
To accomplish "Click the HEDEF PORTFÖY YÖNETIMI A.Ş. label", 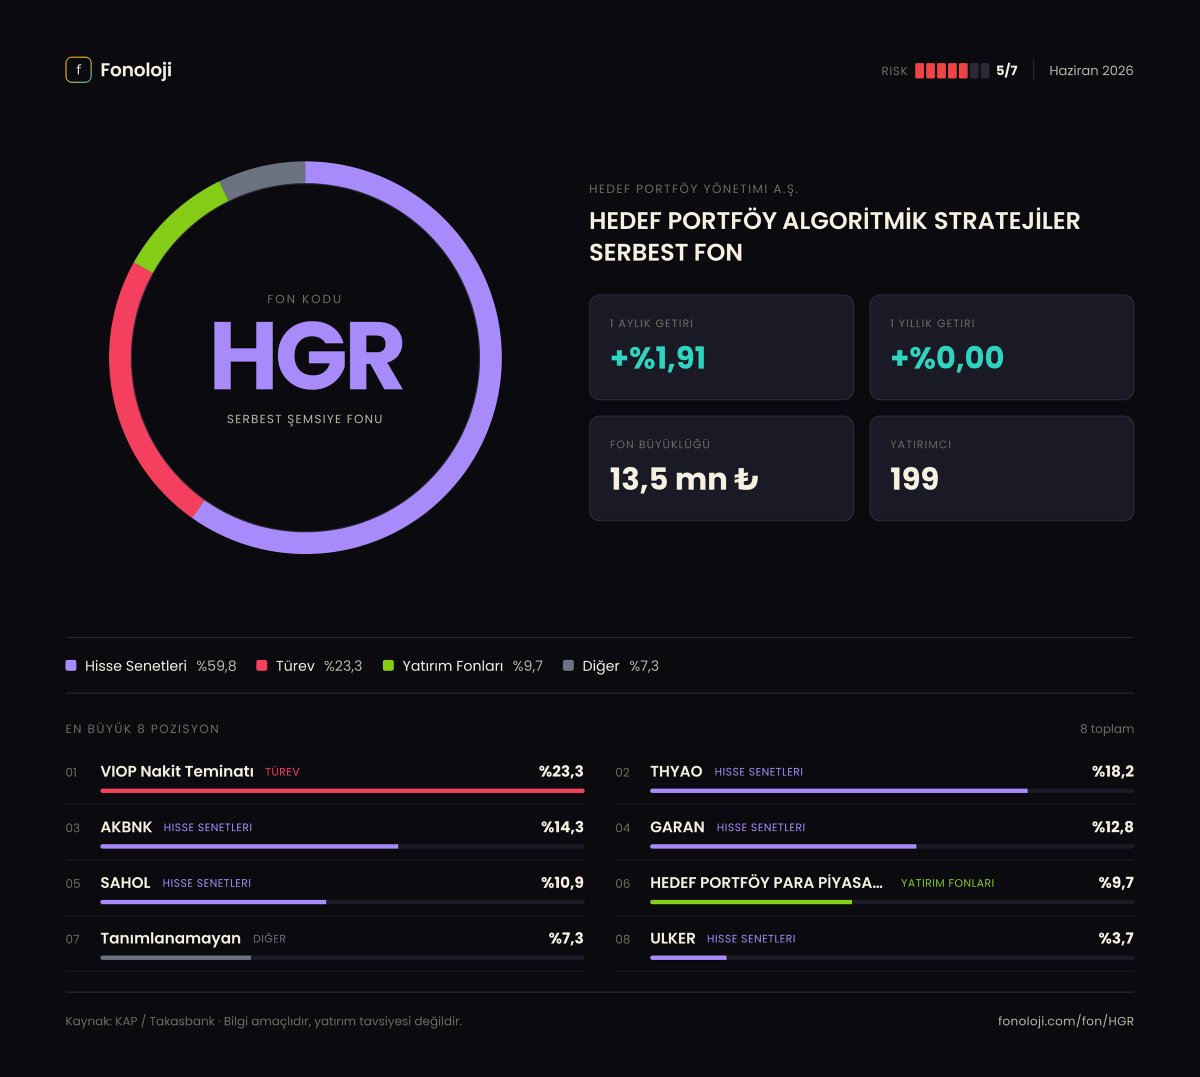I will pyautogui.click(x=693, y=189).
